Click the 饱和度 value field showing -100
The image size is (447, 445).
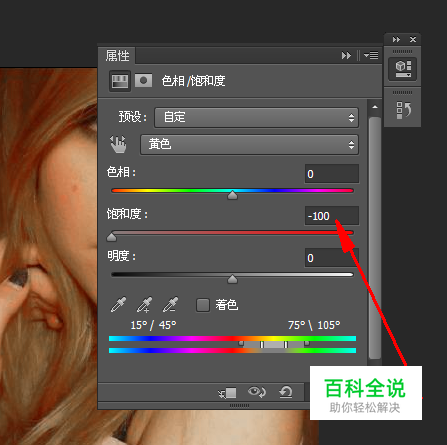(x=332, y=216)
